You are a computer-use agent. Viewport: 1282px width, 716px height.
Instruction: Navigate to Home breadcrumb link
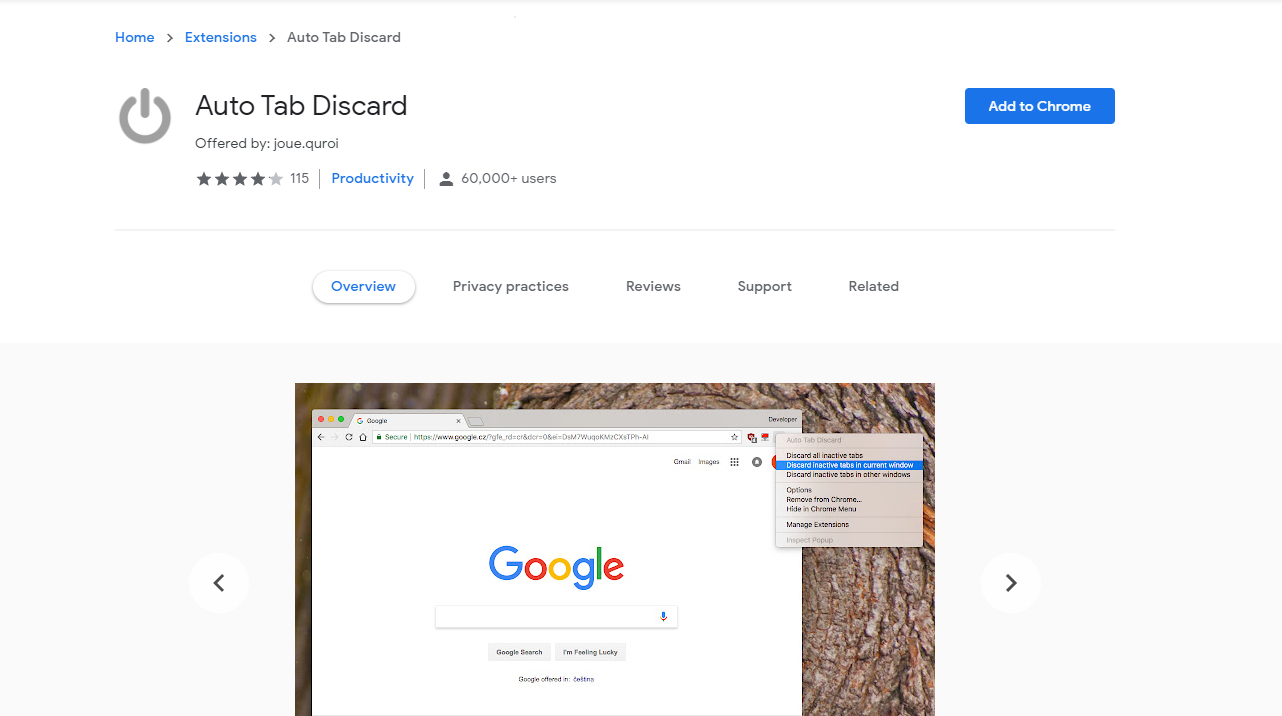coord(135,38)
